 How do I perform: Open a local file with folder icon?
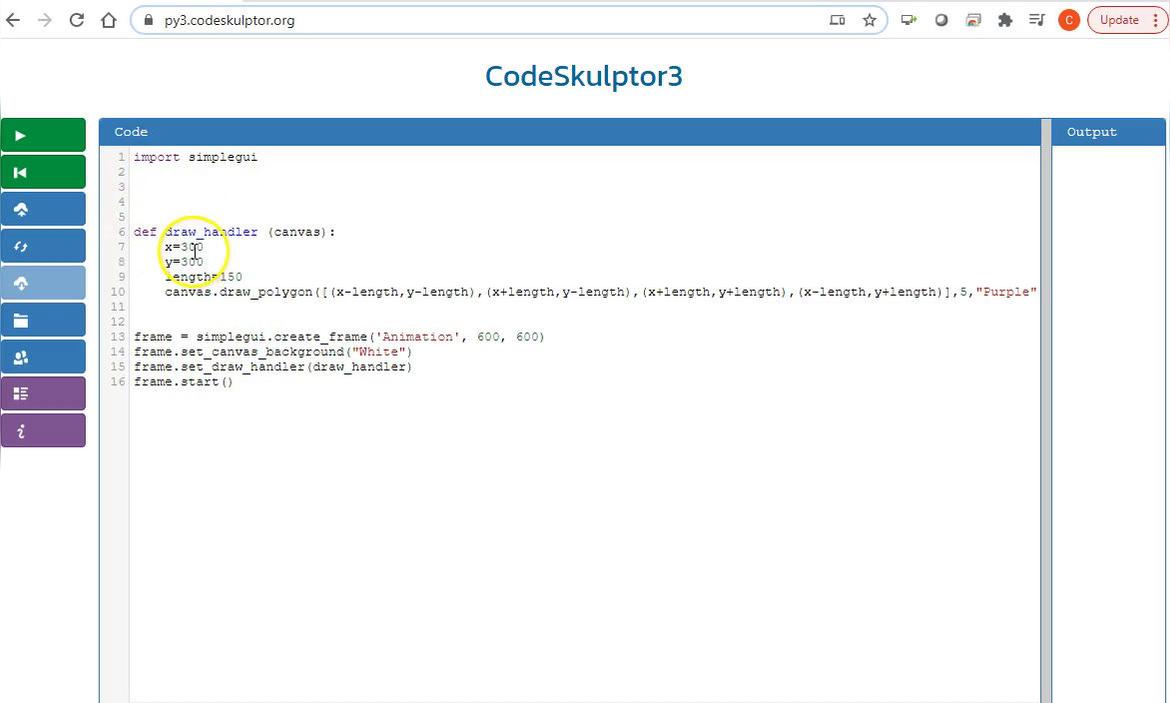point(43,320)
